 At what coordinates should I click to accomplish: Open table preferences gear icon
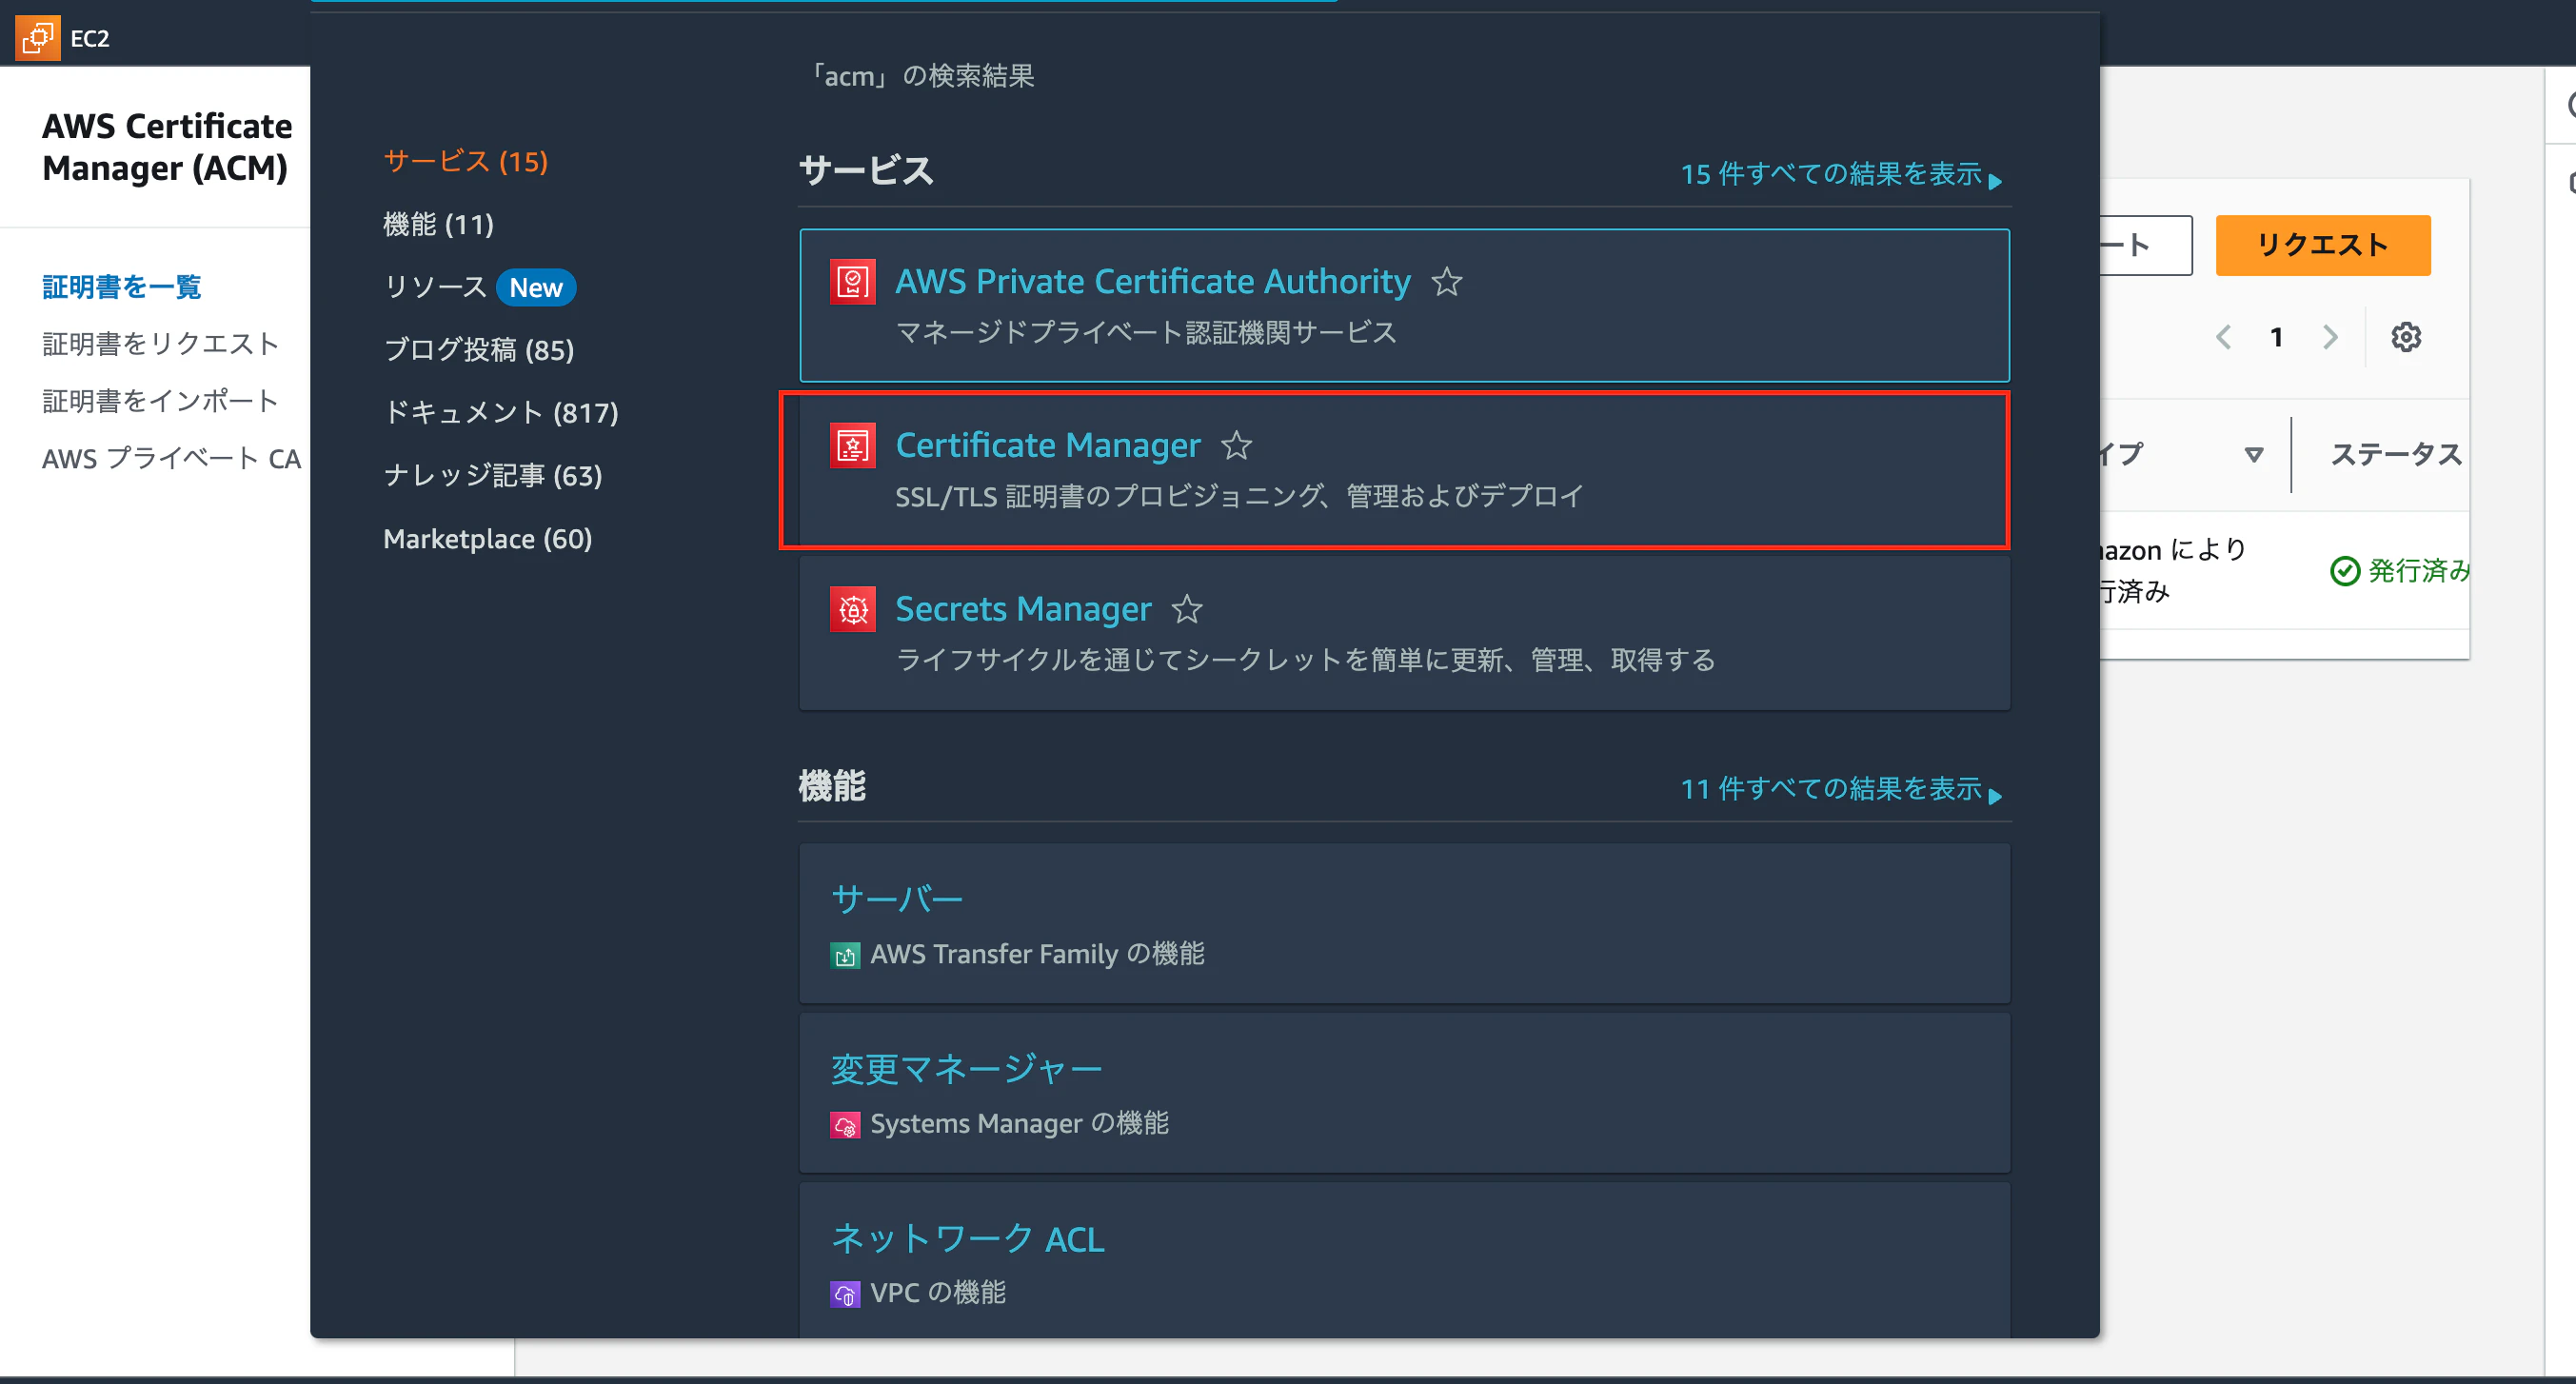[2405, 337]
